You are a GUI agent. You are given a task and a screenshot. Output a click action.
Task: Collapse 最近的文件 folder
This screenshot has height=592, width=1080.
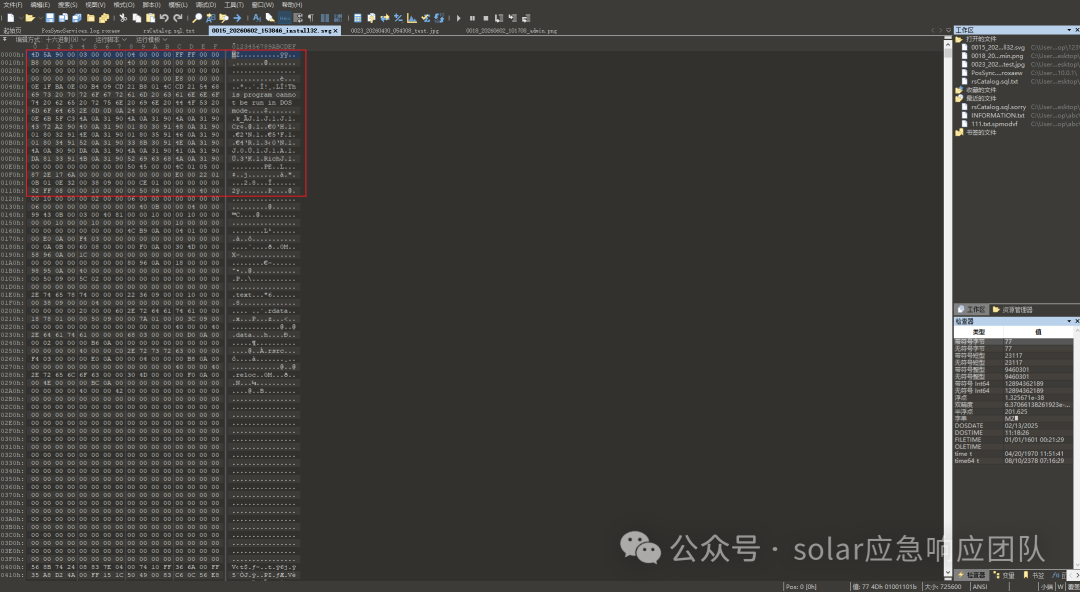pyautogui.click(x=959, y=98)
